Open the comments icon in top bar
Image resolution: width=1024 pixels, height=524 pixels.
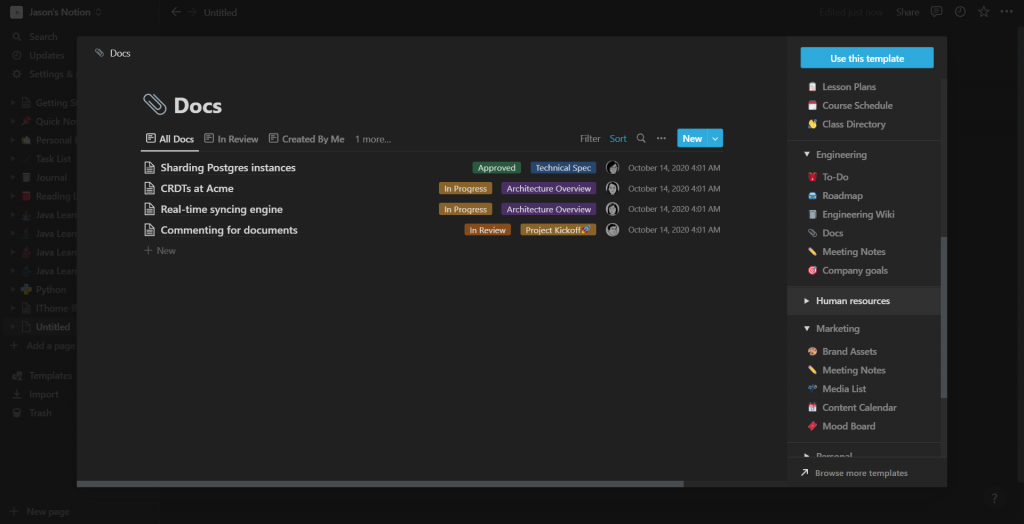point(936,12)
